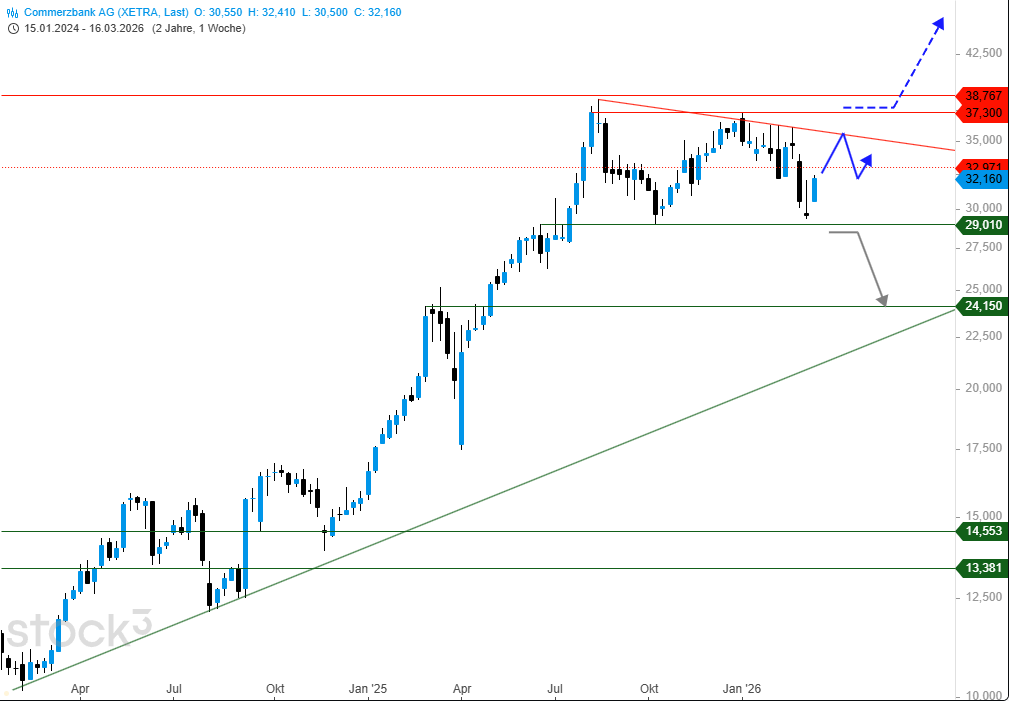This screenshot has height=701, width=1009.
Task: Click the green 24,150 support label
Action: pos(984,307)
